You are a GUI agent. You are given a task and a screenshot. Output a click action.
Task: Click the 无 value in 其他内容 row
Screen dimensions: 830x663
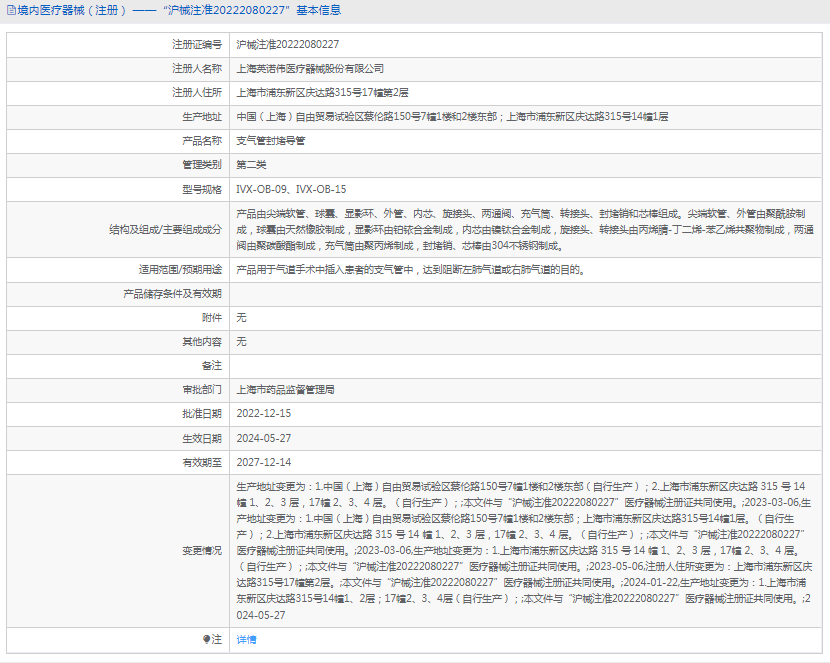click(x=241, y=342)
